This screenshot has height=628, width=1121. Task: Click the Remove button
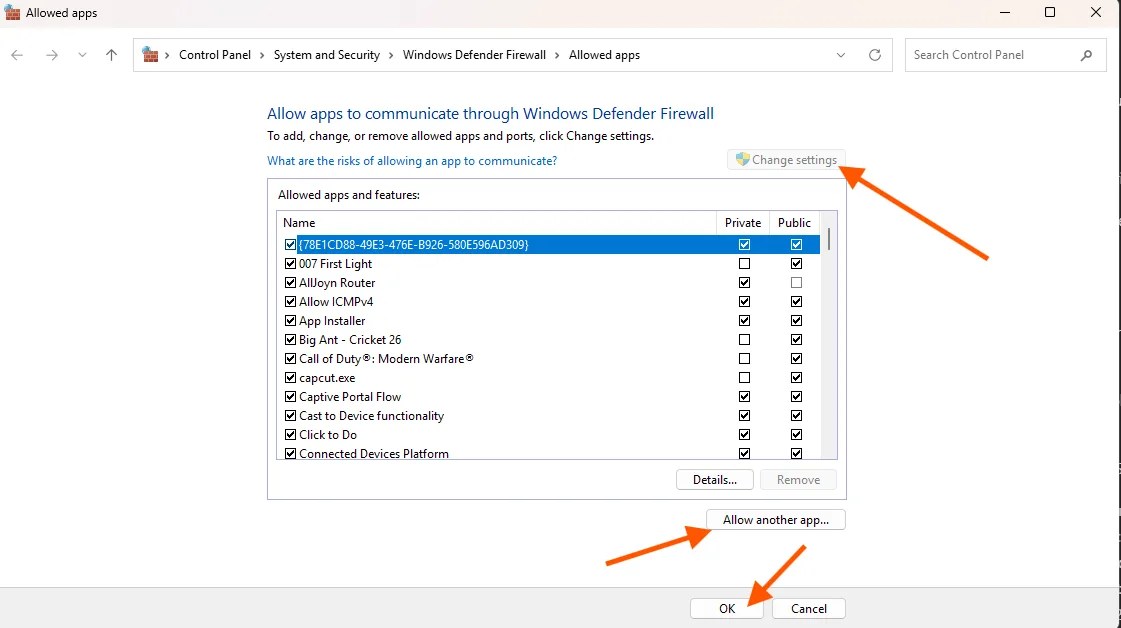[x=798, y=480]
